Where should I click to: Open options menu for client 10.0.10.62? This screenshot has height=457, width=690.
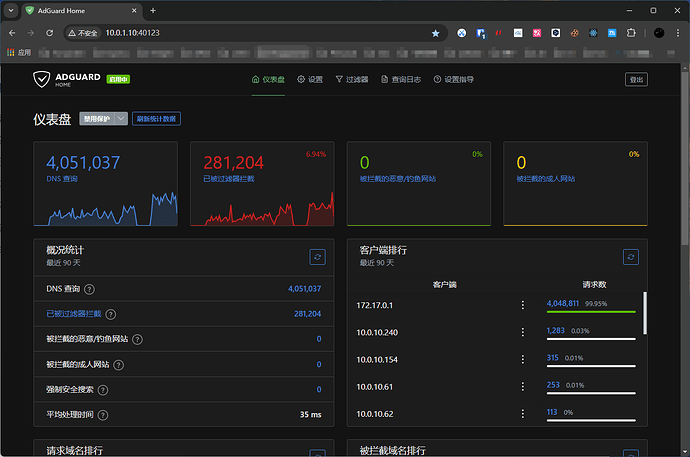[x=523, y=414]
